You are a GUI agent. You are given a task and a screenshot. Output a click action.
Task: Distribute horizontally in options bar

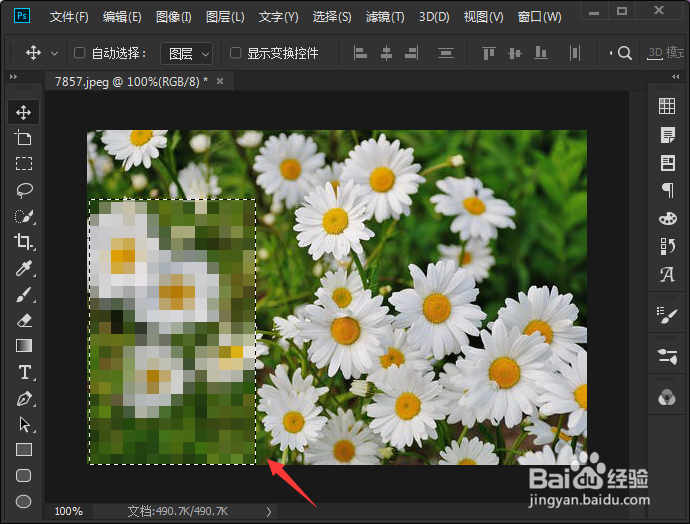575,53
